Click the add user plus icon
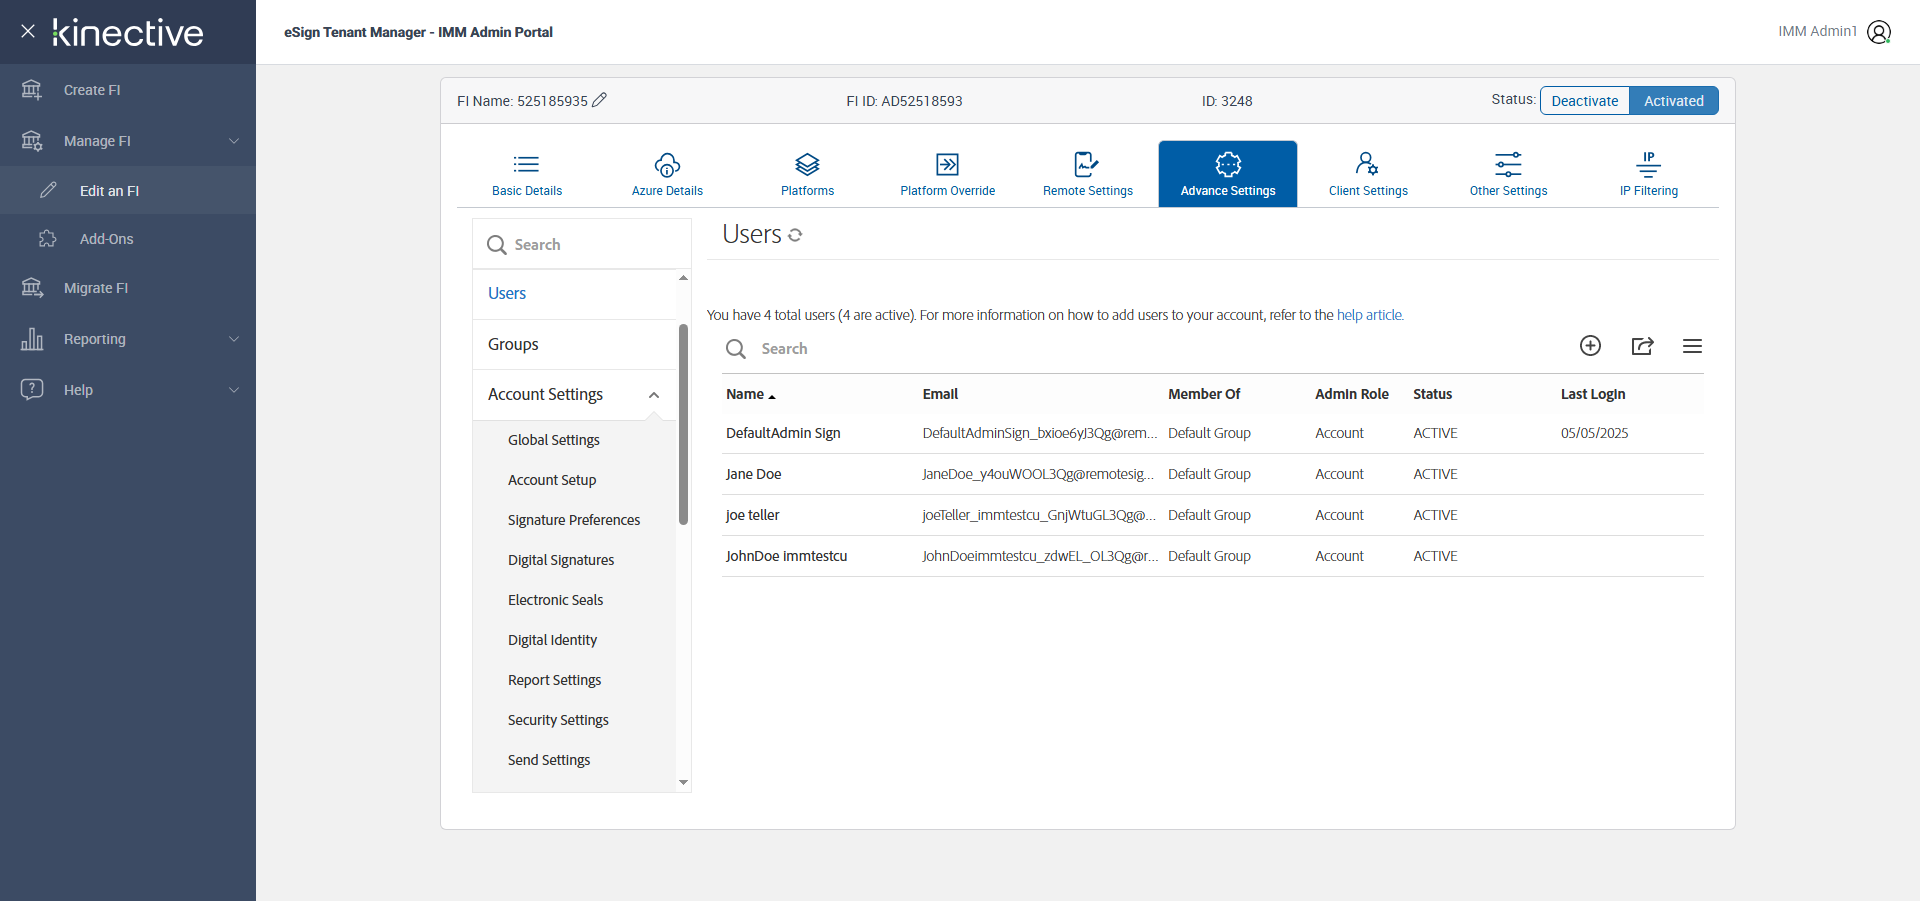This screenshot has width=1920, height=901. pos(1590,346)
